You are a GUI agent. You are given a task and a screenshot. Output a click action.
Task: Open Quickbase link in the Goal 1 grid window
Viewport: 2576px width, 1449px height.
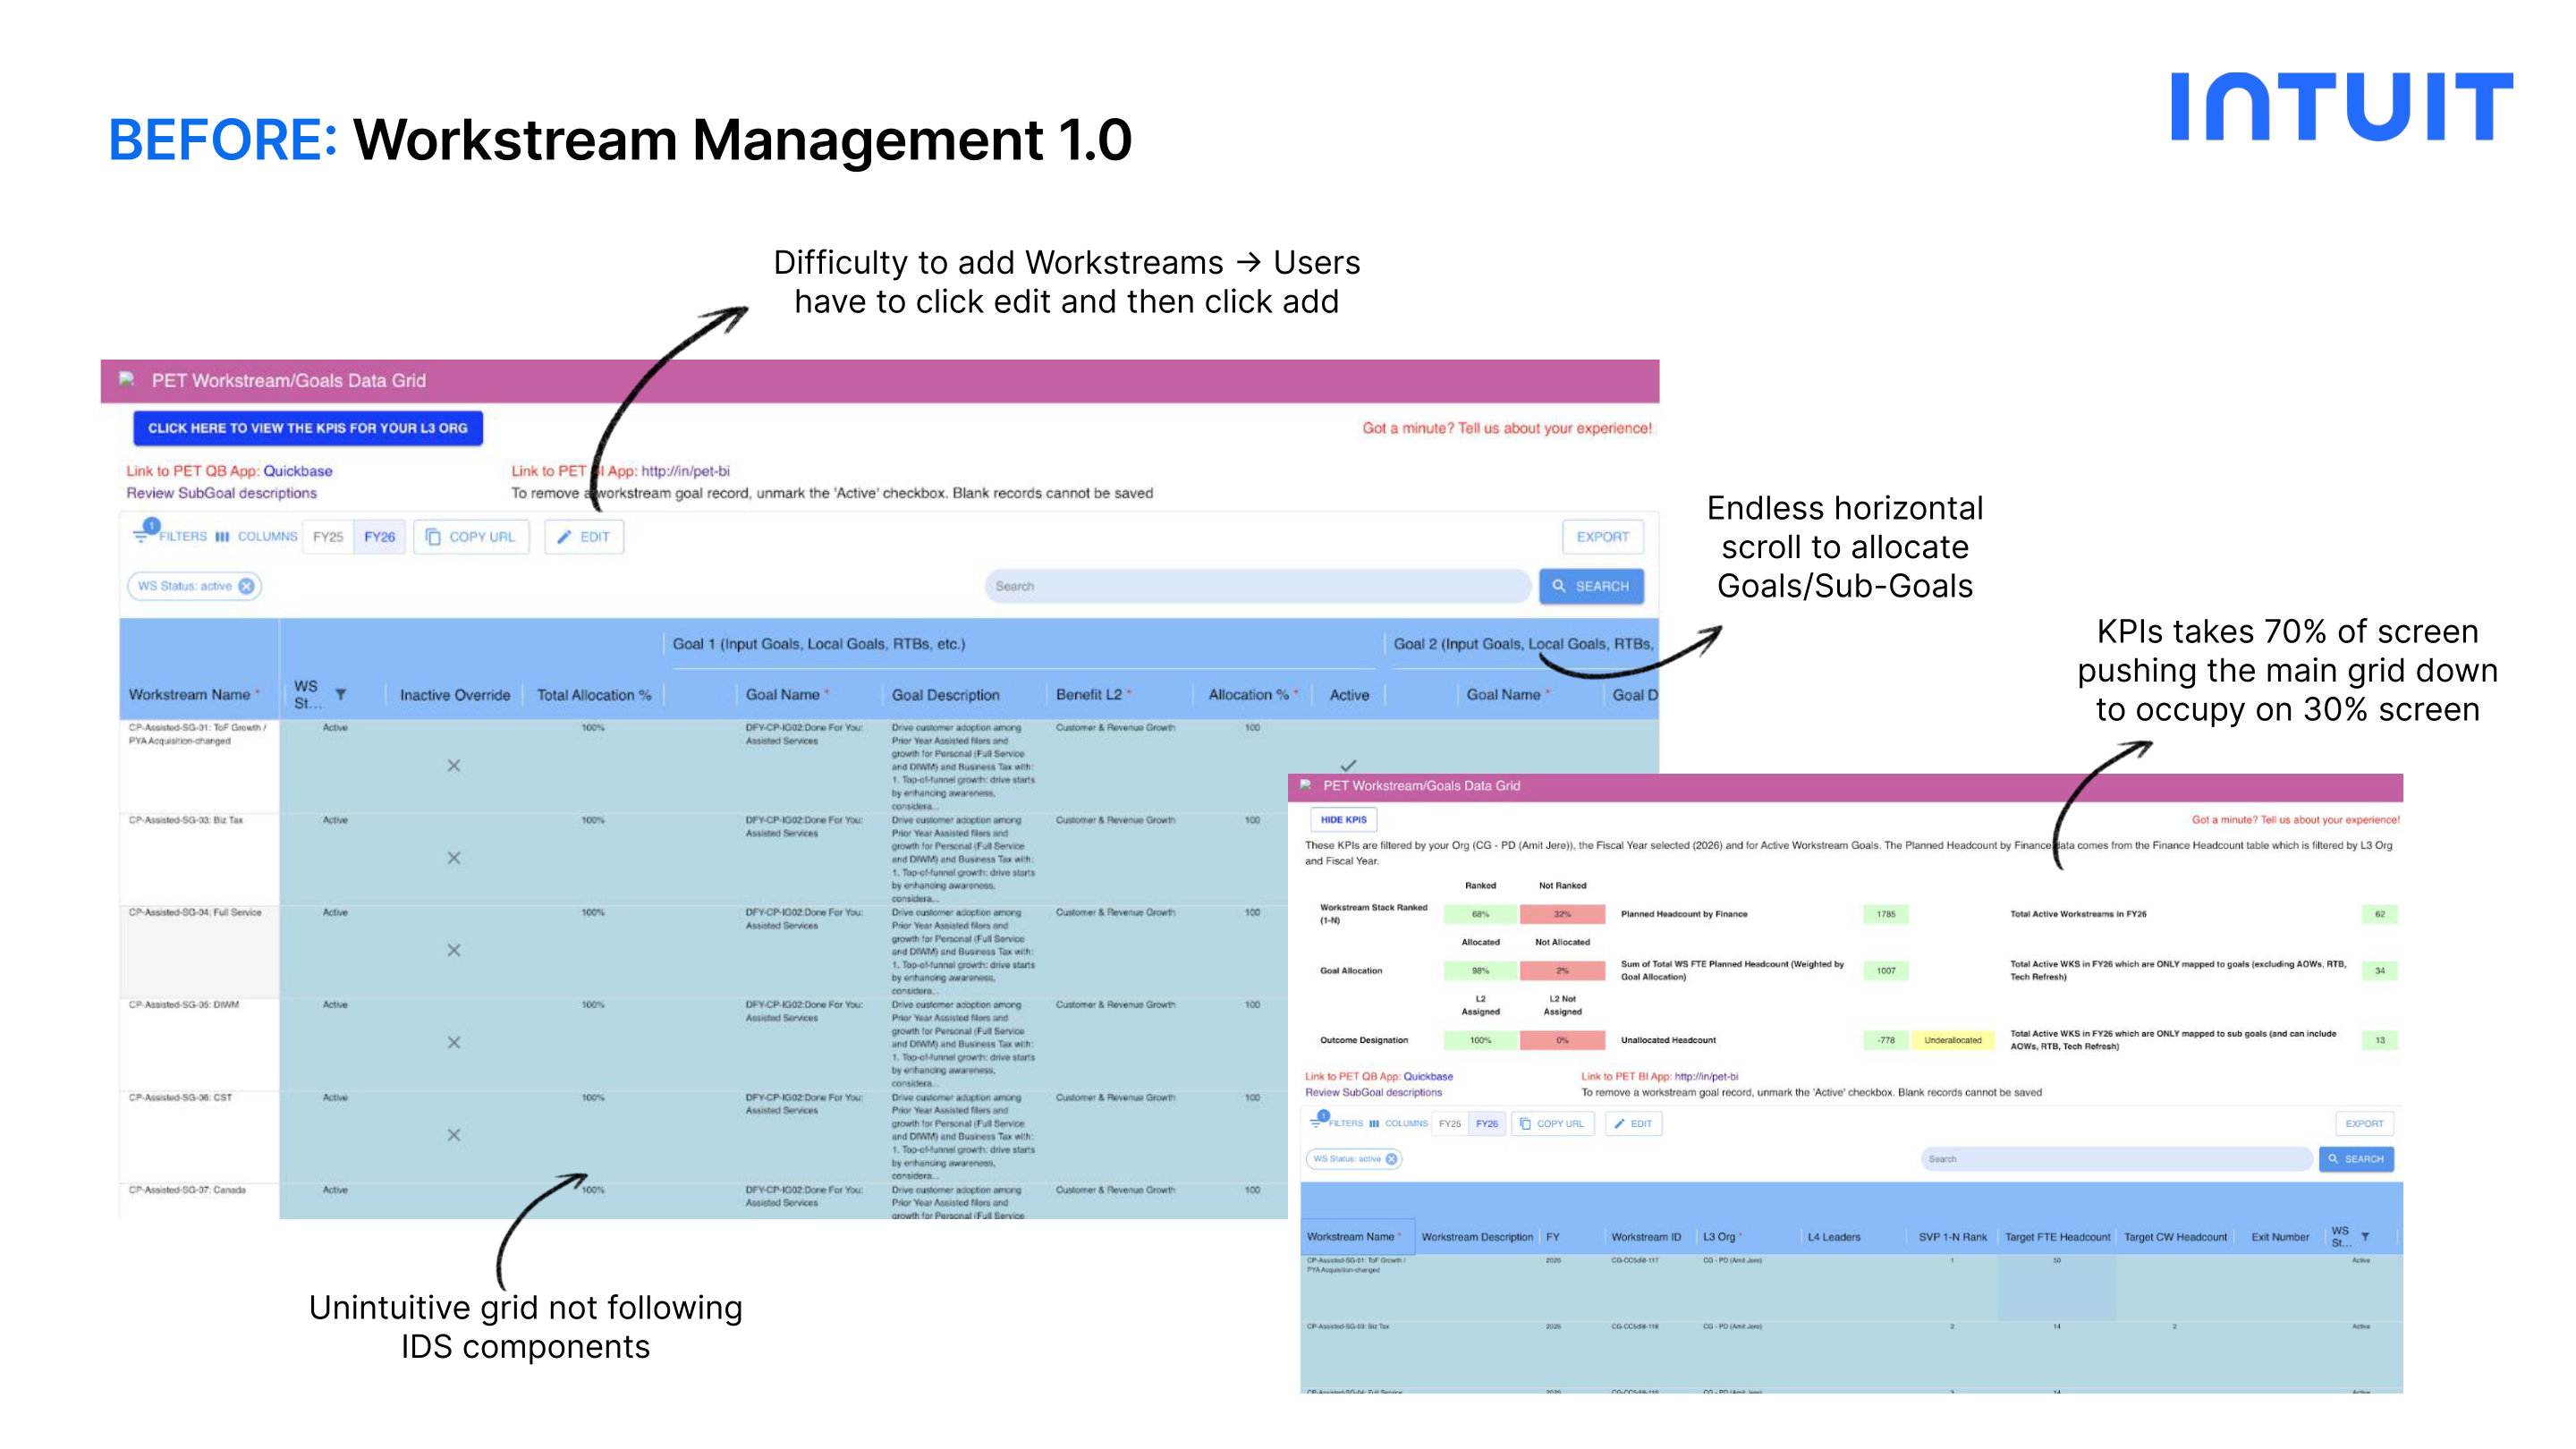click(298, 471)
